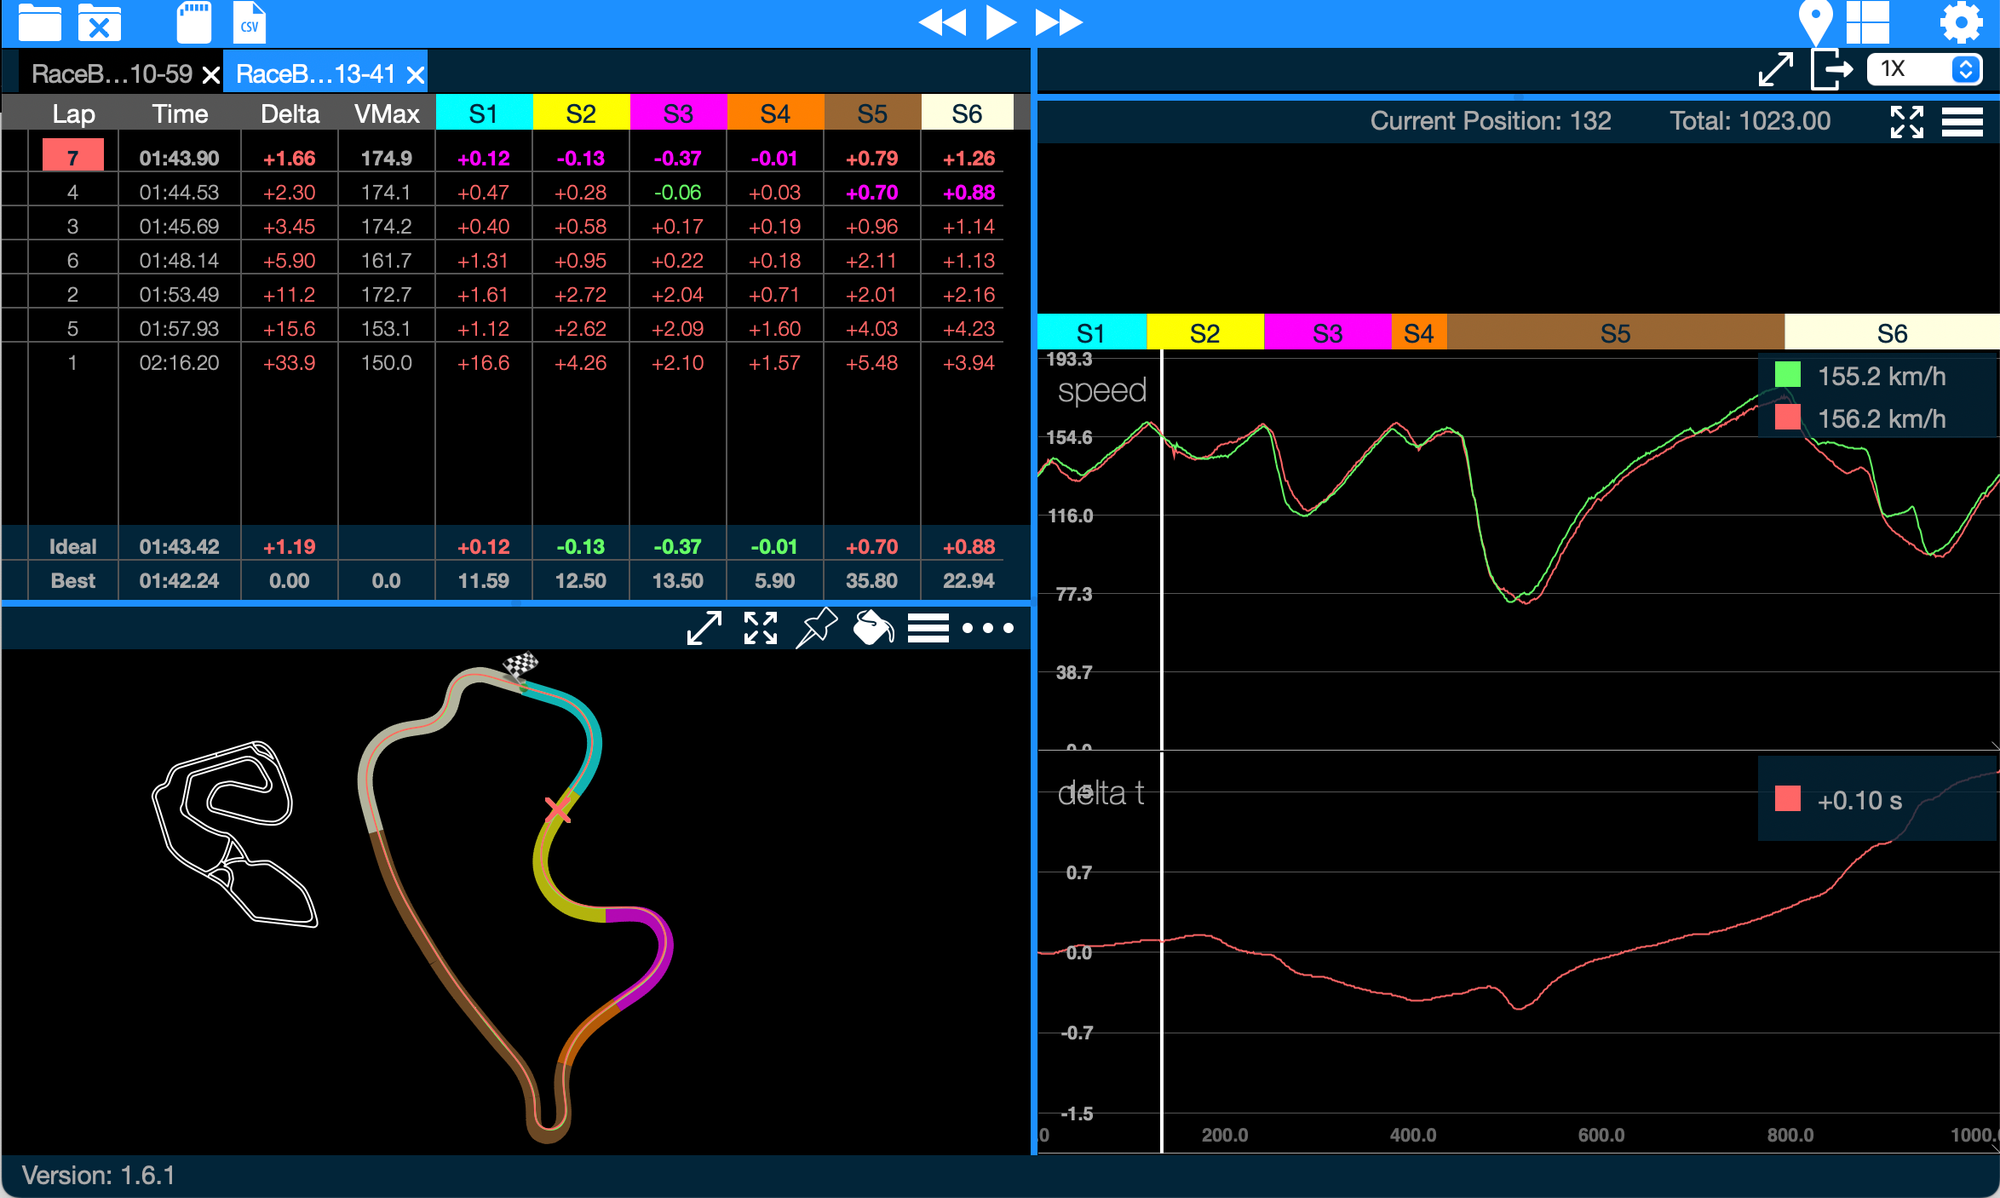Click the SD card import icon

tap(193, 22)
